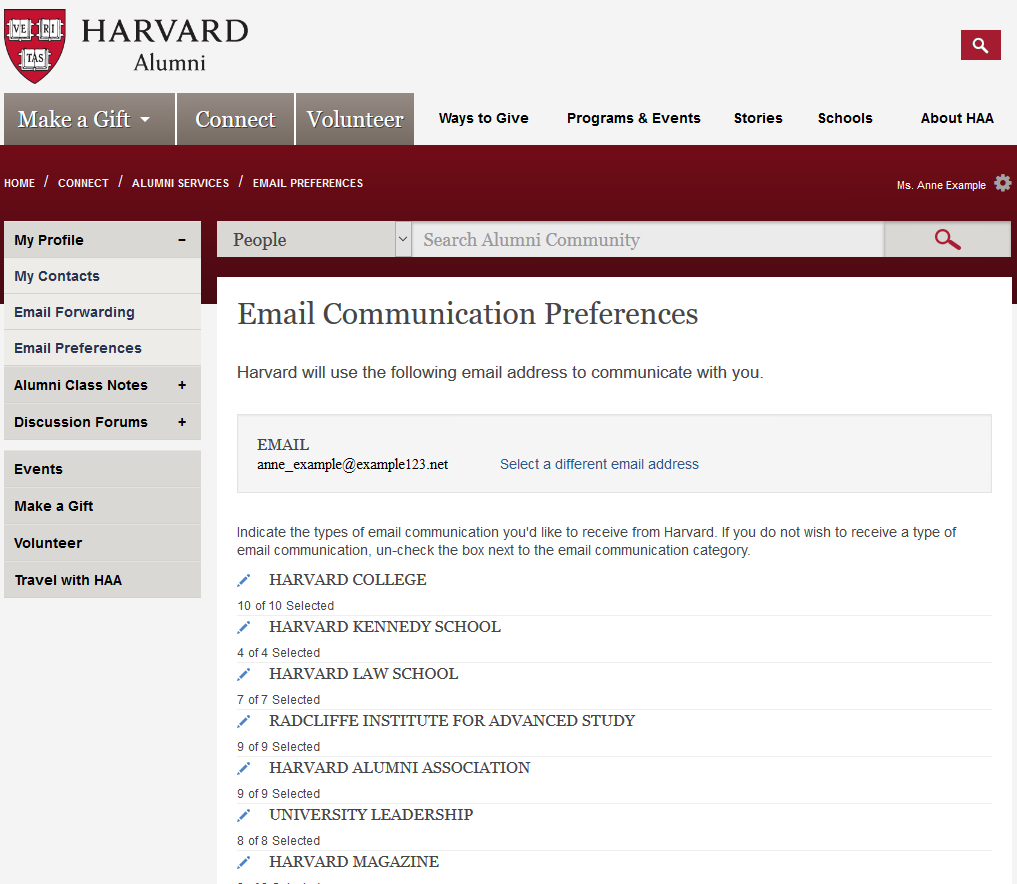Click the settings gear next to Ms. Anne Example

point(1003,183)
